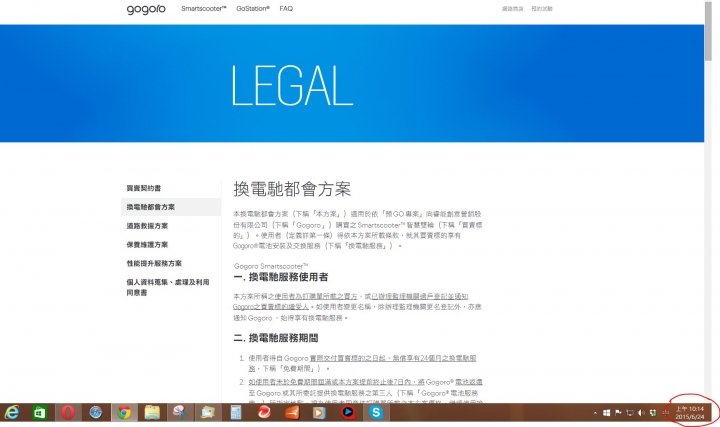Select 道路救援方案 in the sidebar
The width and height of the screenshot is (720, 427).
point(147,226)
